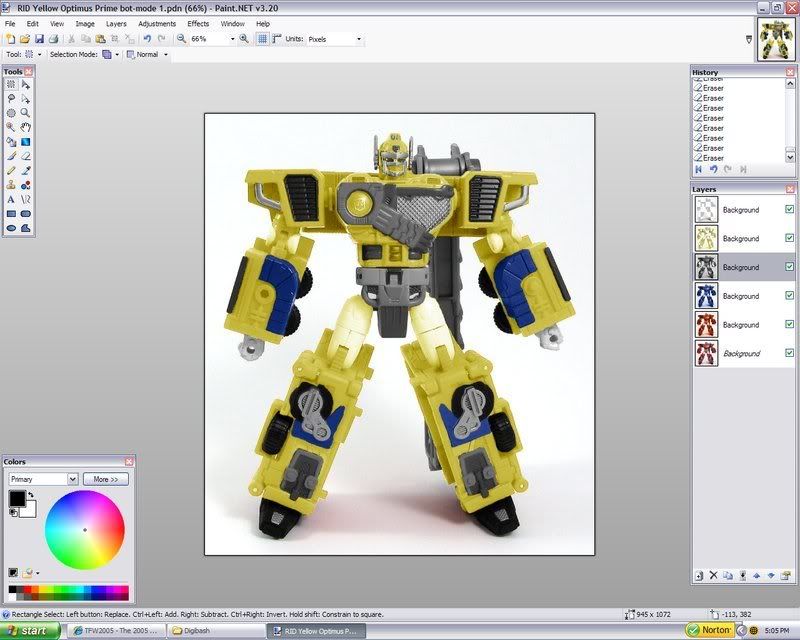Open the Adjustments menu
This screenshot has width=800, height=640.
pyautogui.click(x=157, y=23)
